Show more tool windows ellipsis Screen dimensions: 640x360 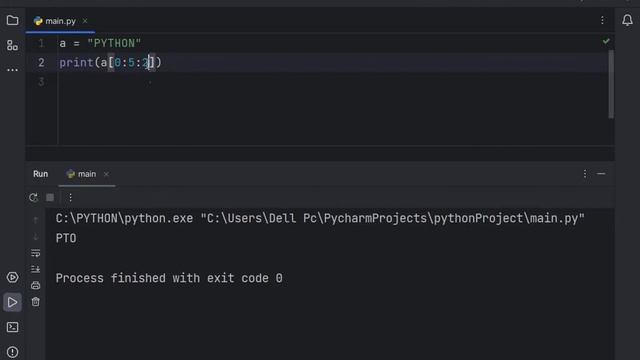12,70
